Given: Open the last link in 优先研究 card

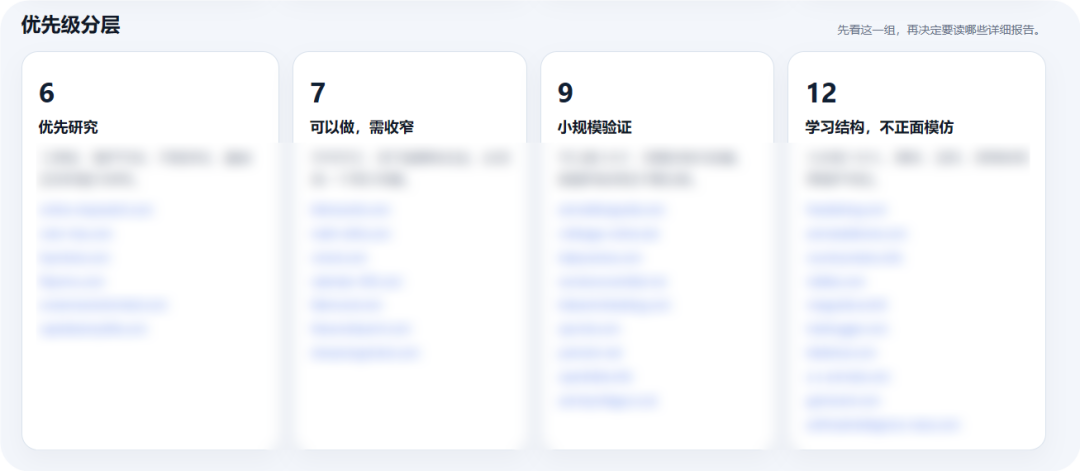Looking at the screenshot, I should 93,329.
